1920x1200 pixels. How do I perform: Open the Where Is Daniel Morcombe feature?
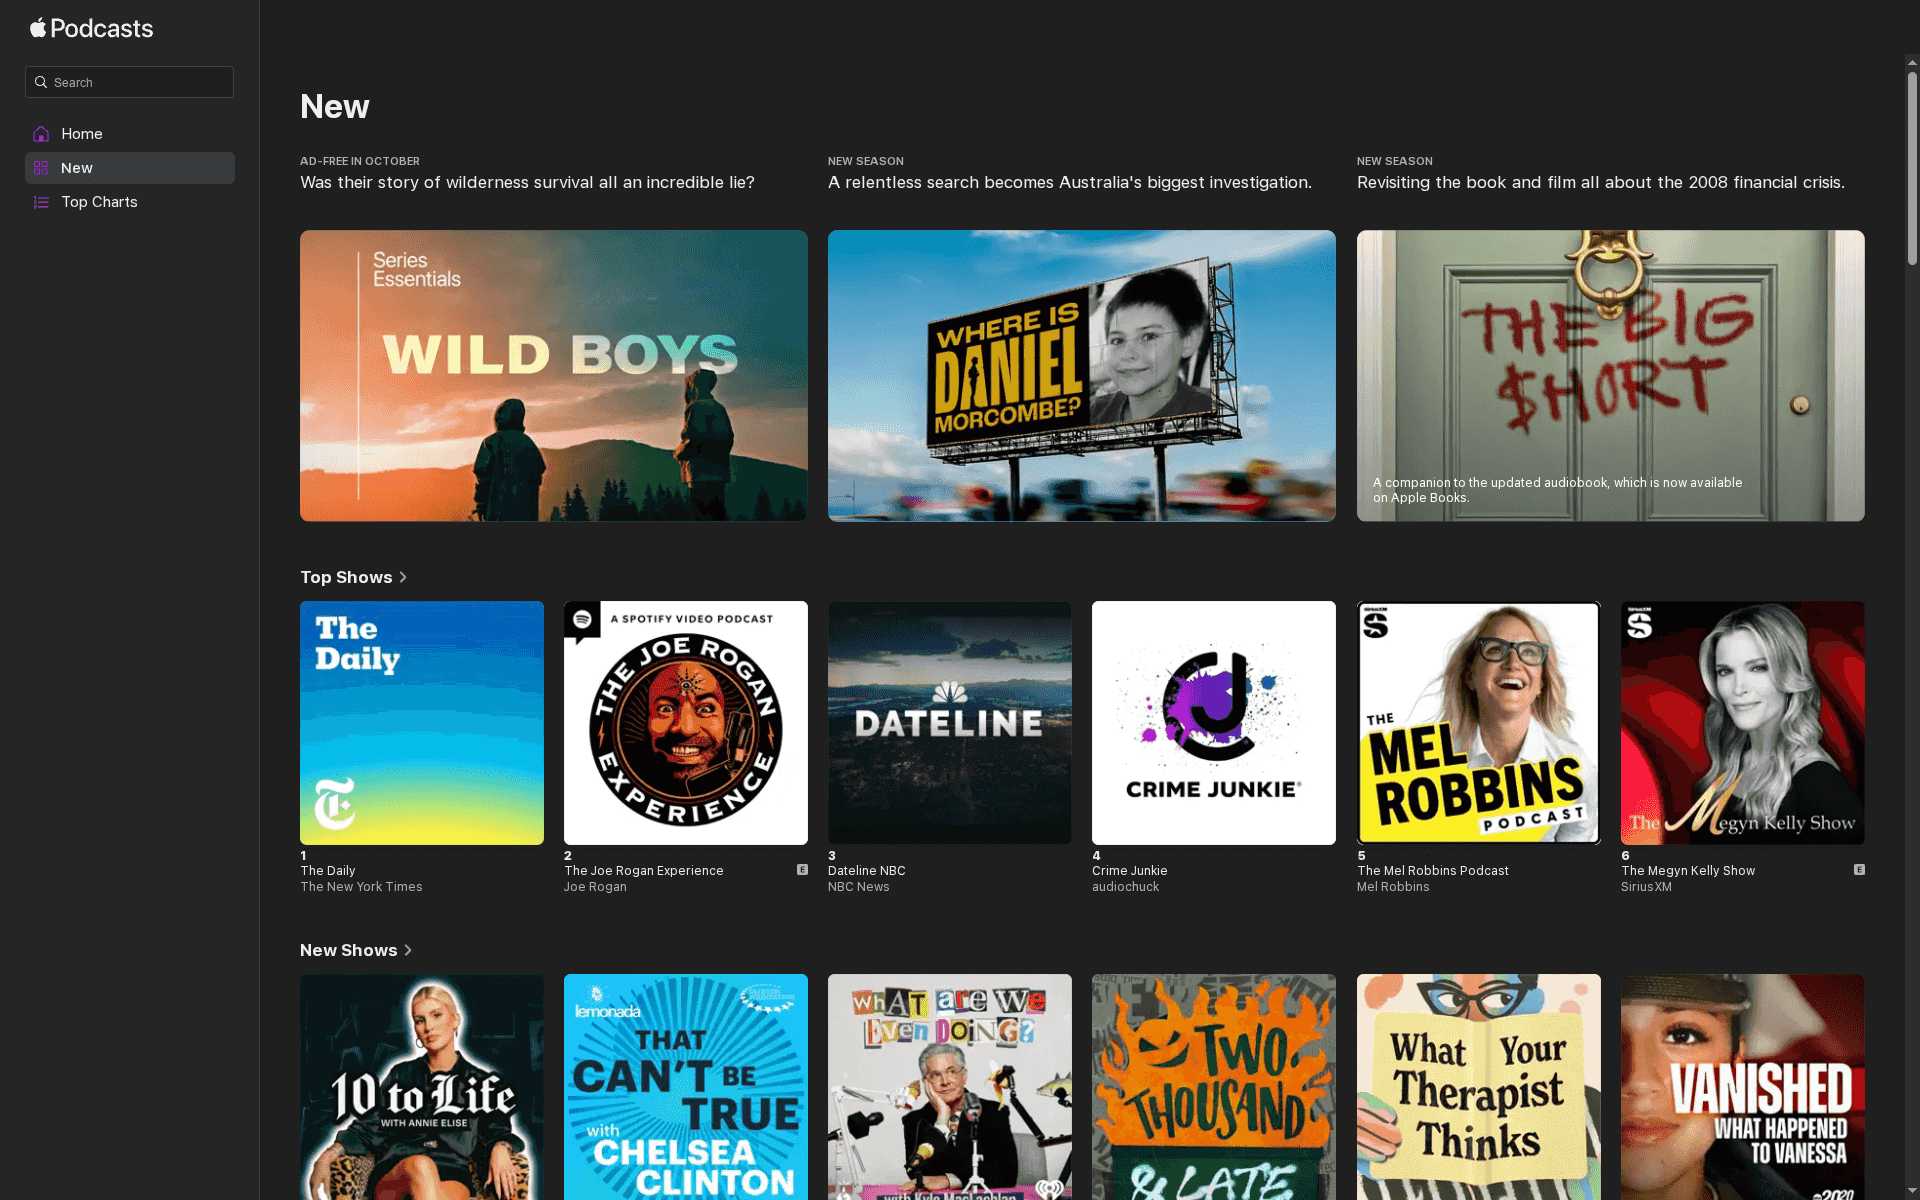tap(1081, 375)
